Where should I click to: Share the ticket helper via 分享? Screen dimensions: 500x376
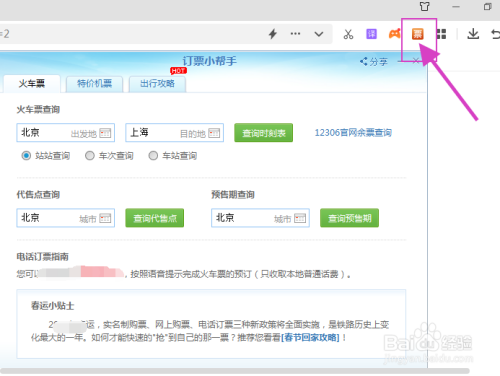[x=374, y=62]
